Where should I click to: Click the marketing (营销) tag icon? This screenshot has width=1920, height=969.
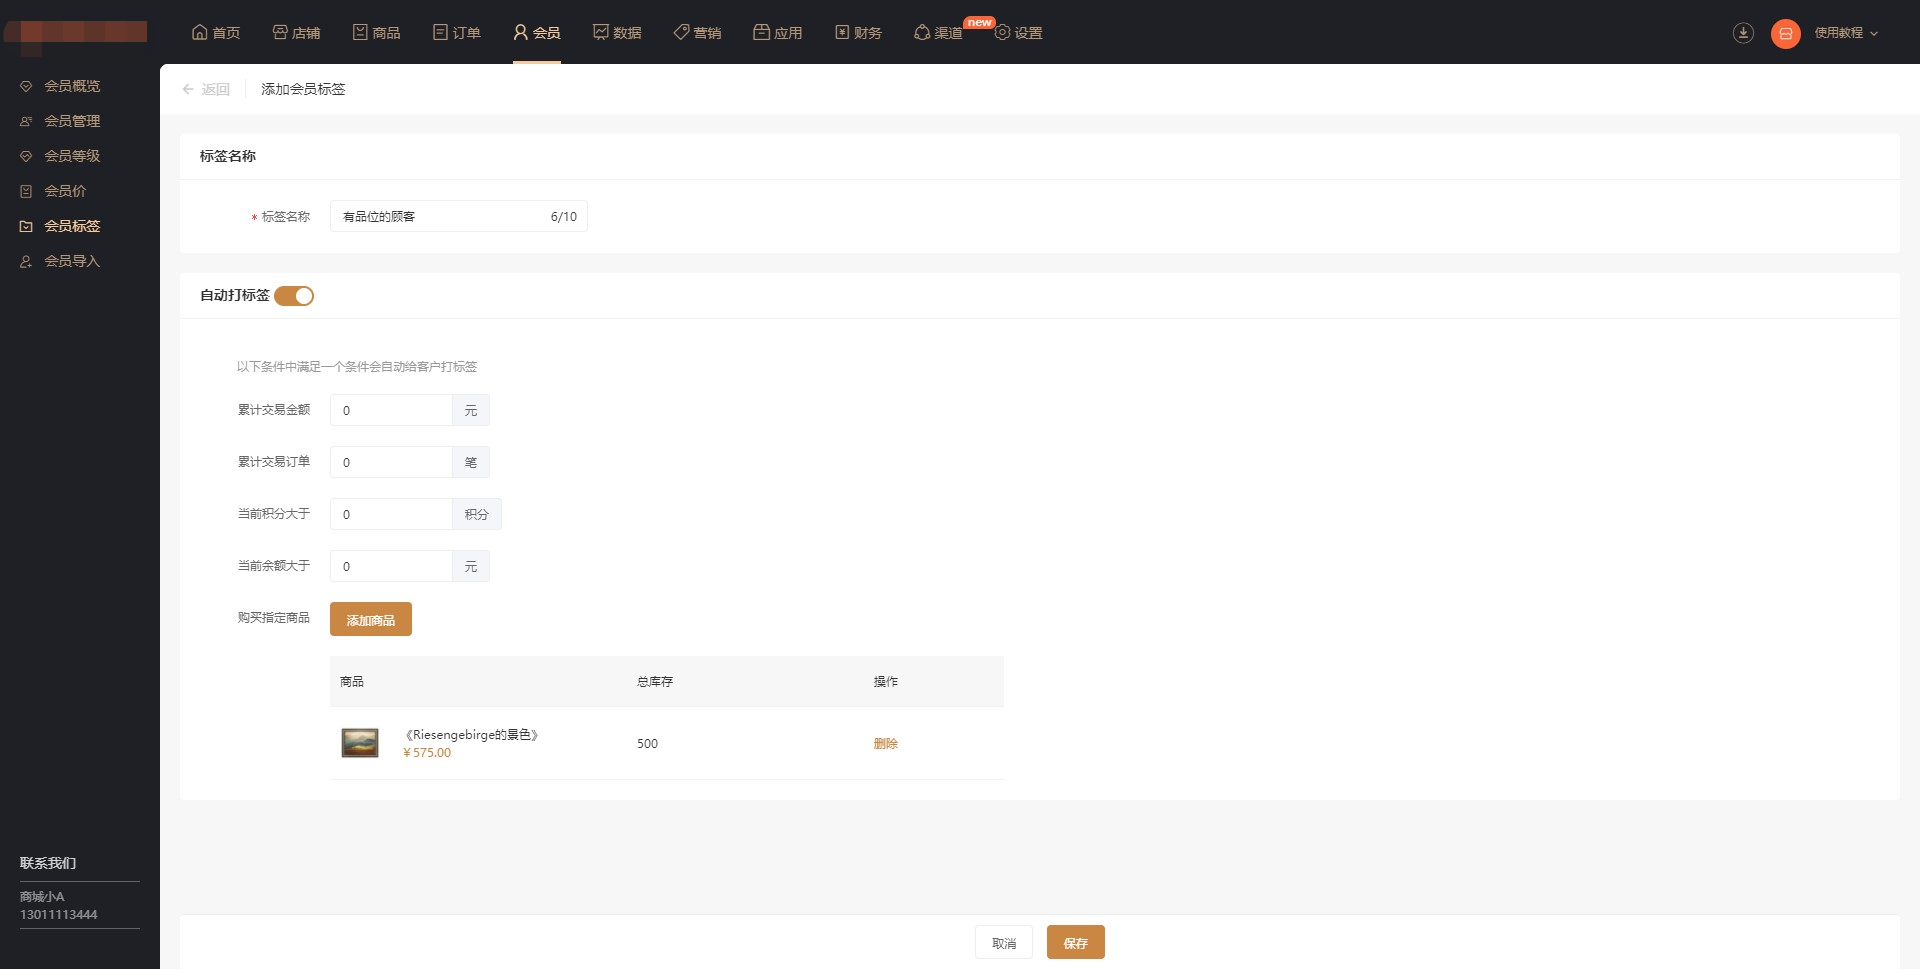(x=681, y=32)
